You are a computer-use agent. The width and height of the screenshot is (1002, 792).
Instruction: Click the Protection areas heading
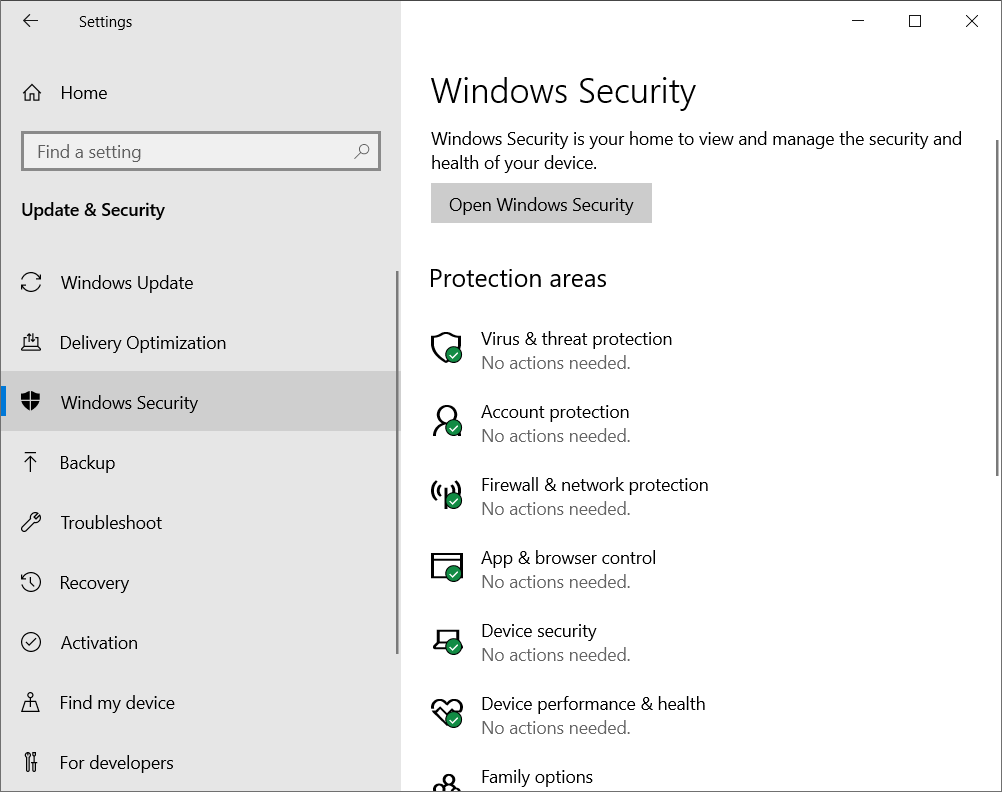point(518,279)
